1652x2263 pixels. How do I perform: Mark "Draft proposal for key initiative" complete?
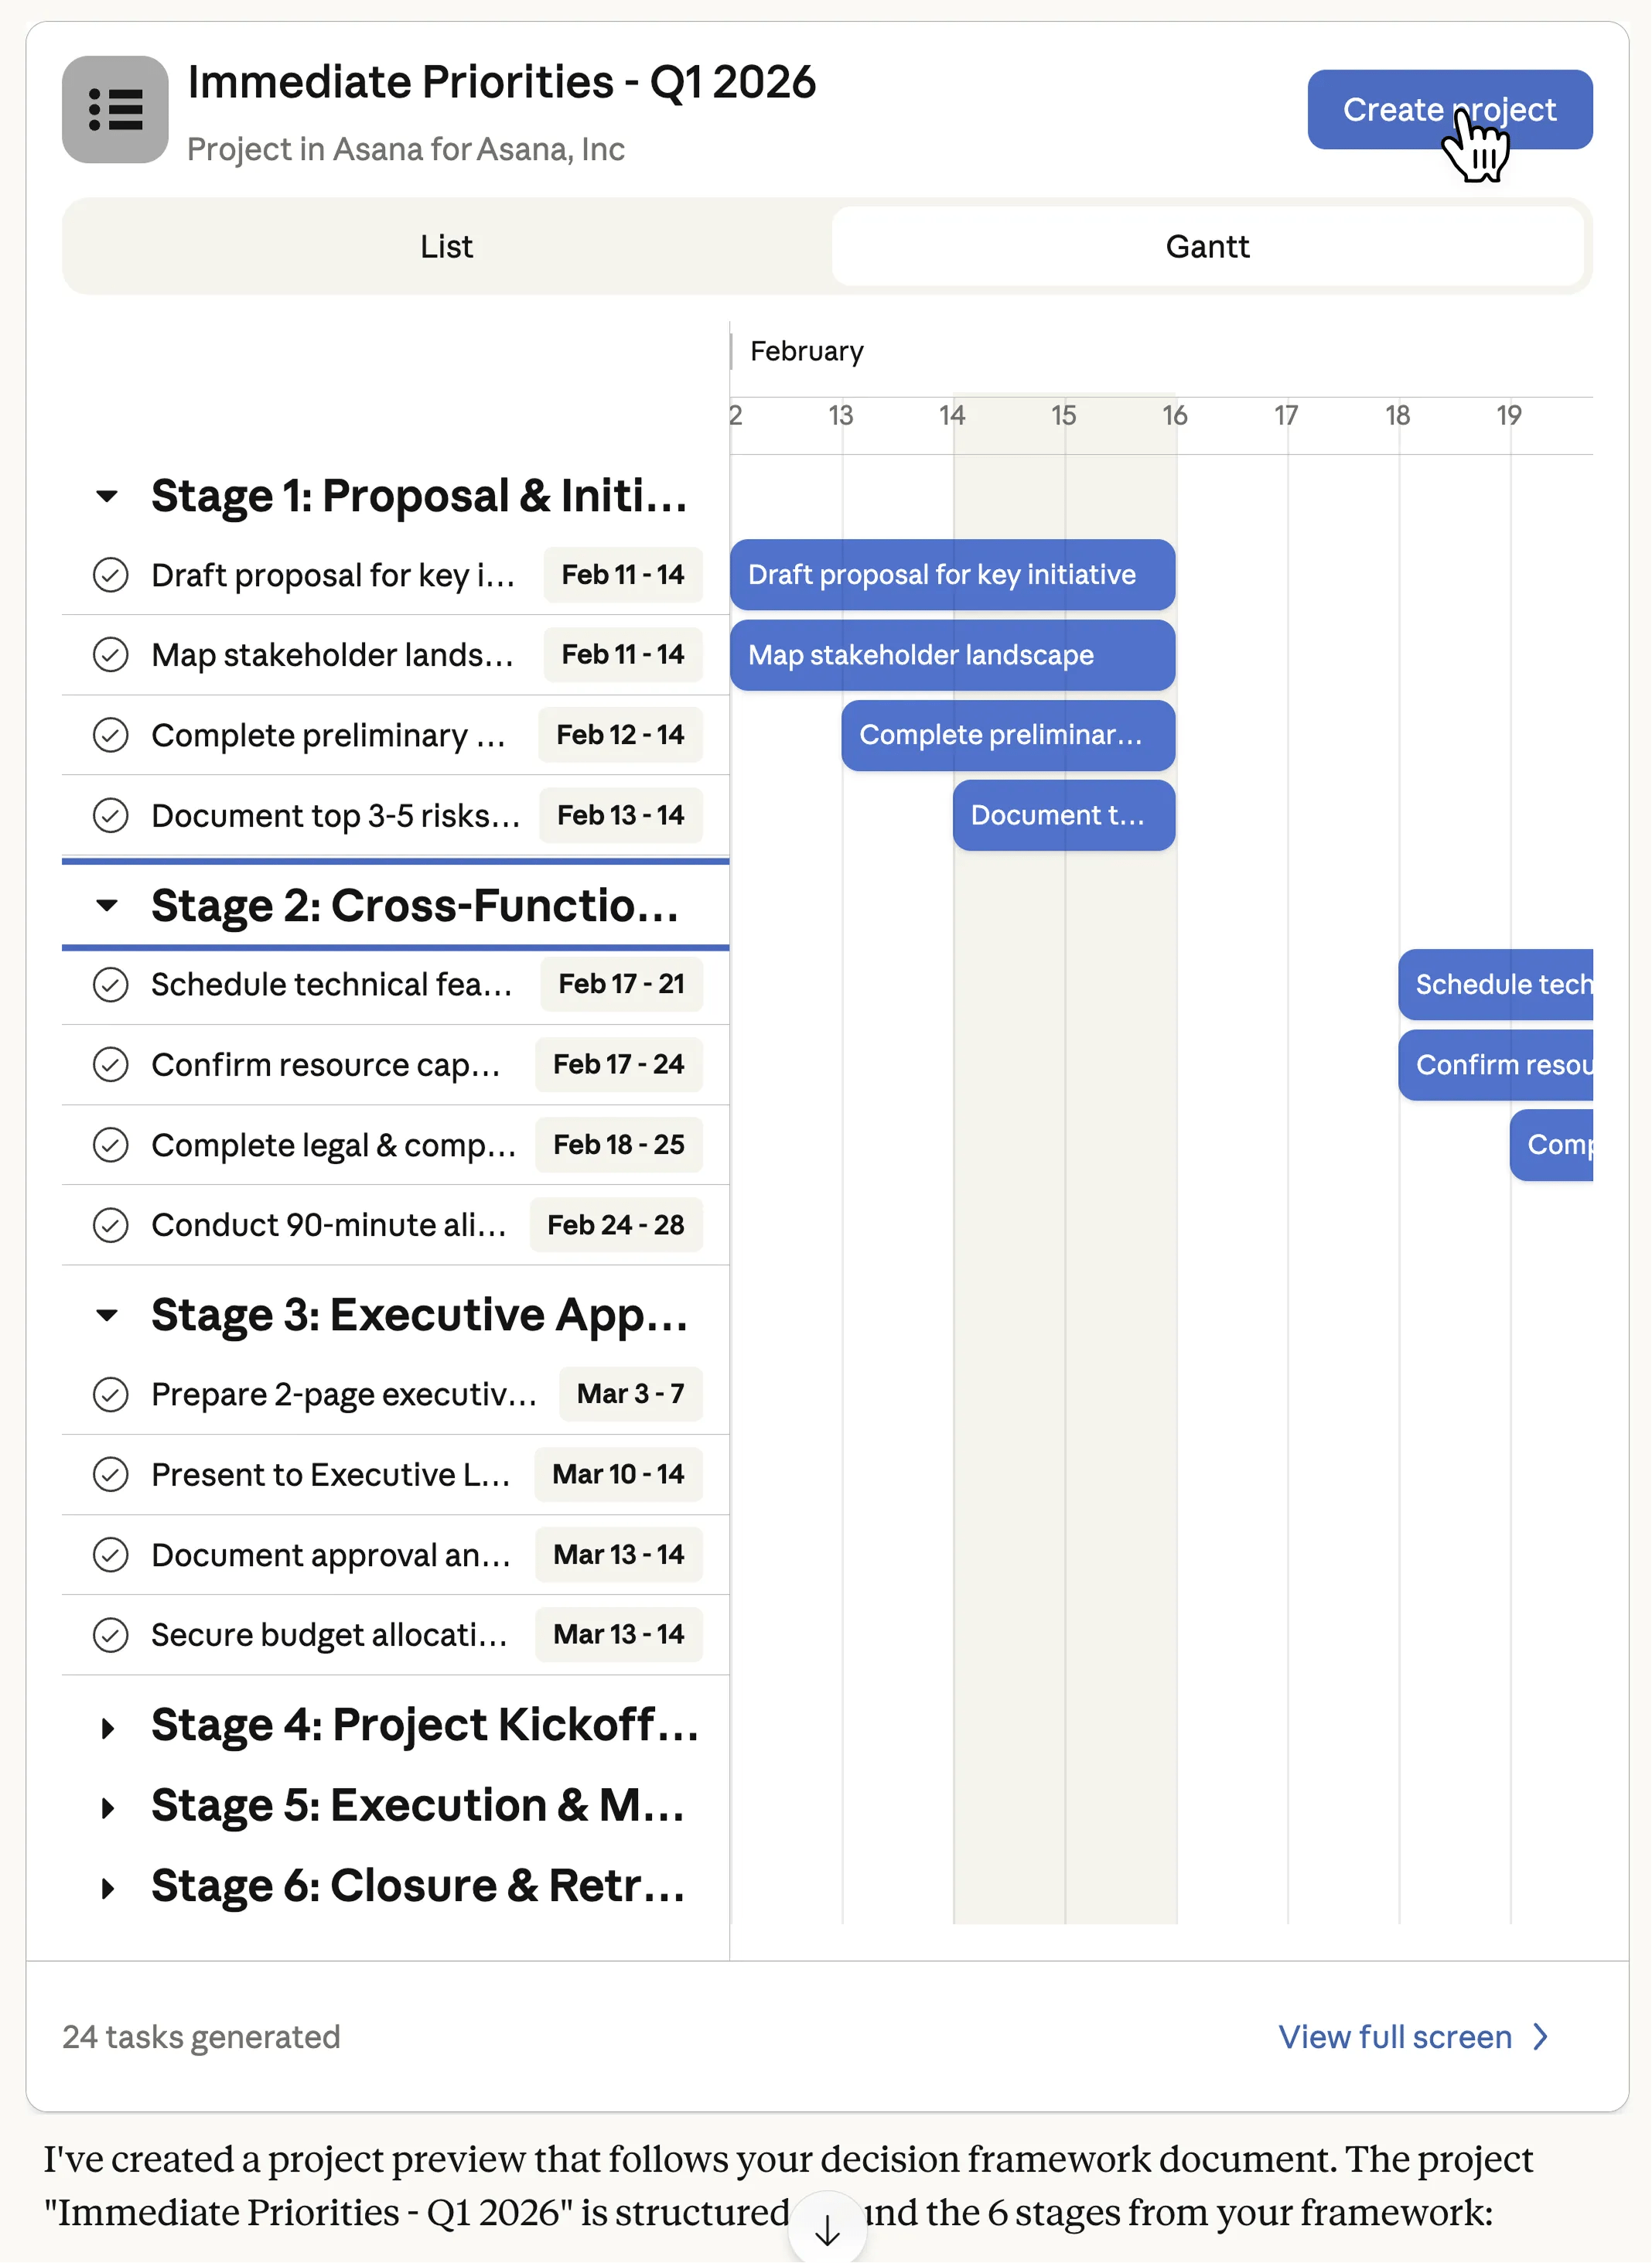(111, 575)
